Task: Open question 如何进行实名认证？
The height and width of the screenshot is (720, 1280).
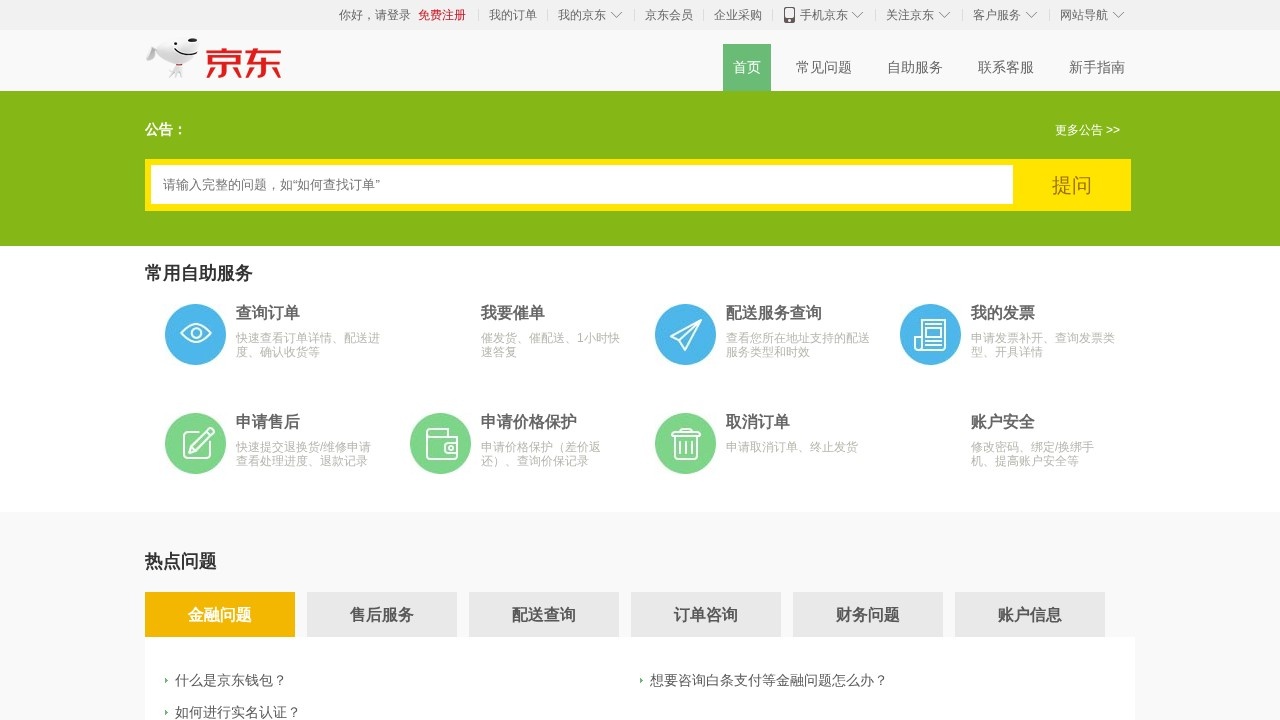Action: pos(238,712)
